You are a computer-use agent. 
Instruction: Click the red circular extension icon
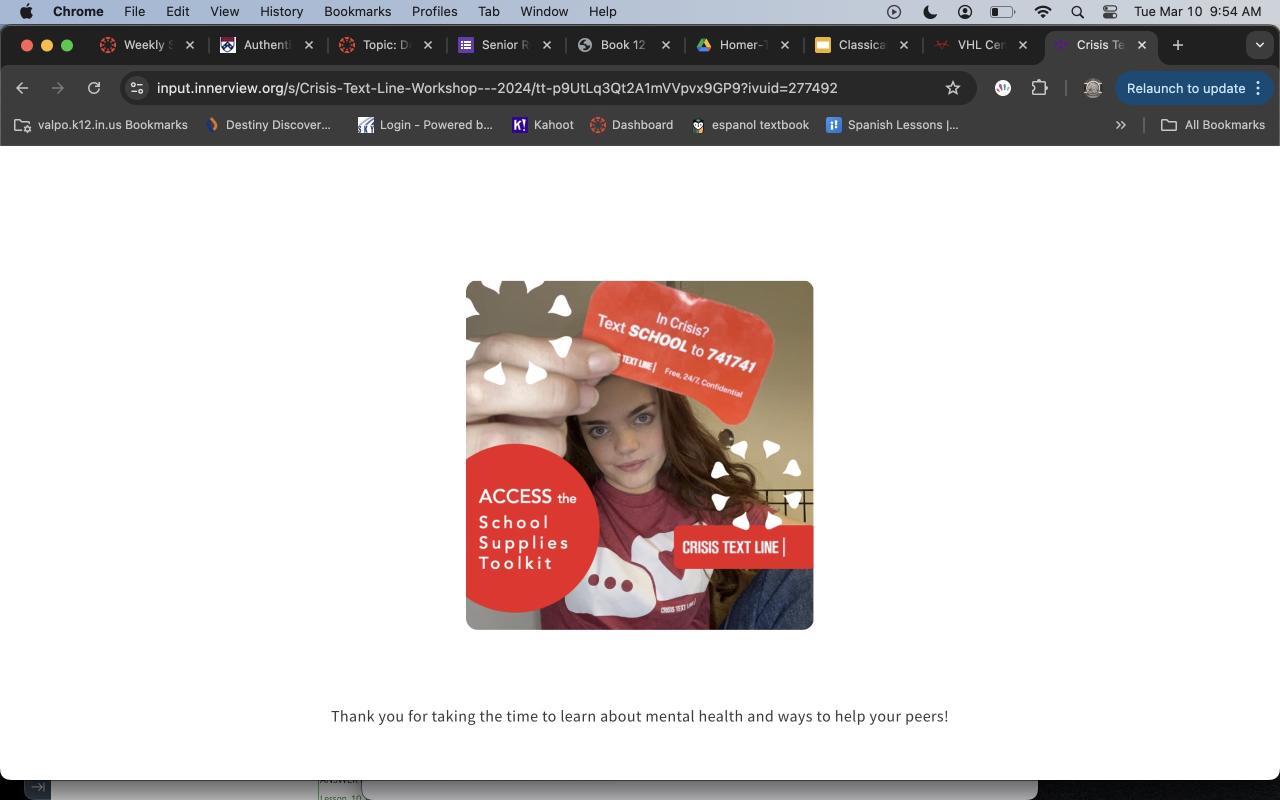coord(1003,88)
